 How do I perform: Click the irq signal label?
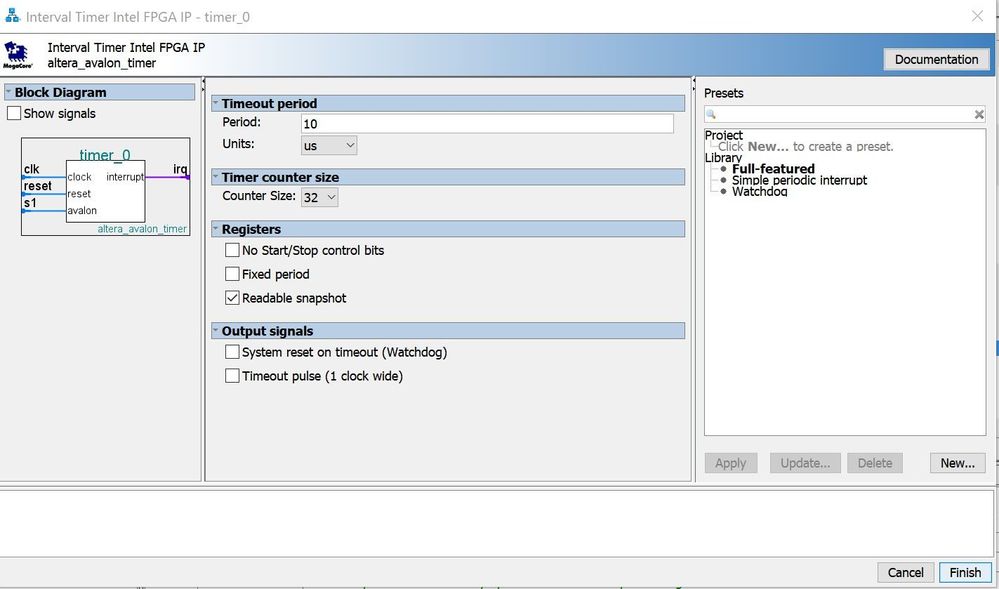pyautogui.click(x=180, y=169)
